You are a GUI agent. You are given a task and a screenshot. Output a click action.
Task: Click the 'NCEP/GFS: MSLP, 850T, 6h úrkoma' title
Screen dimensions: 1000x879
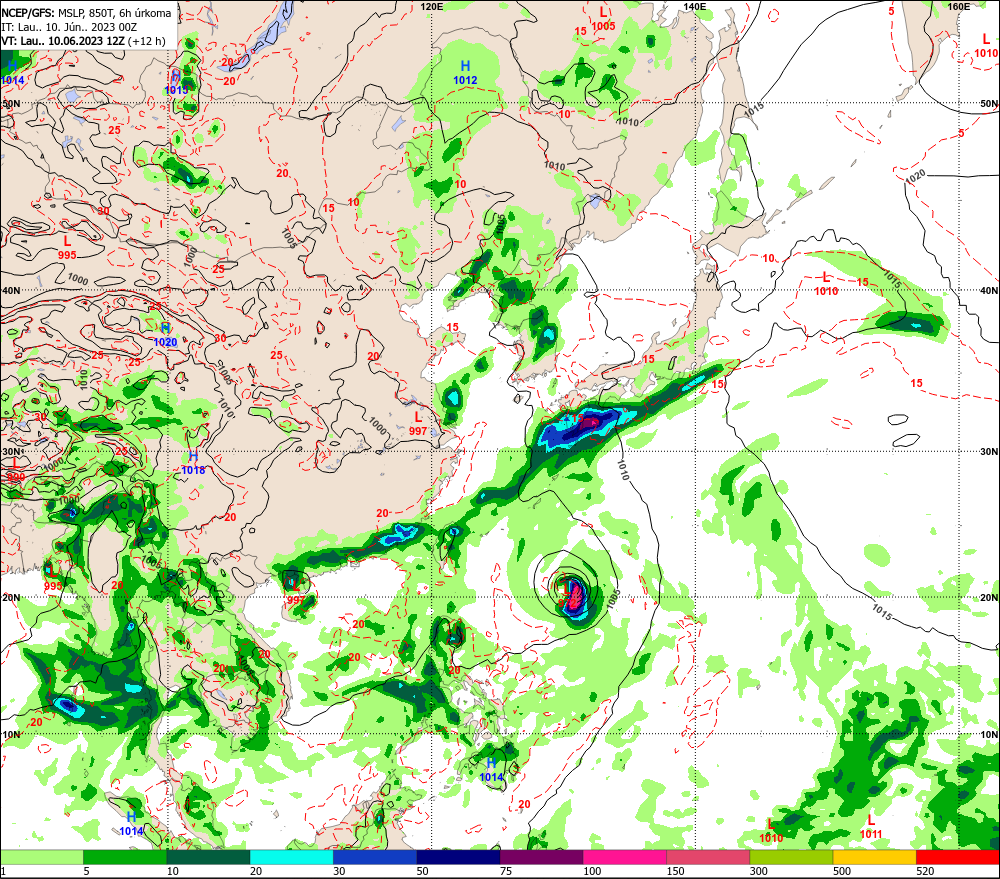tap(86, 13)
